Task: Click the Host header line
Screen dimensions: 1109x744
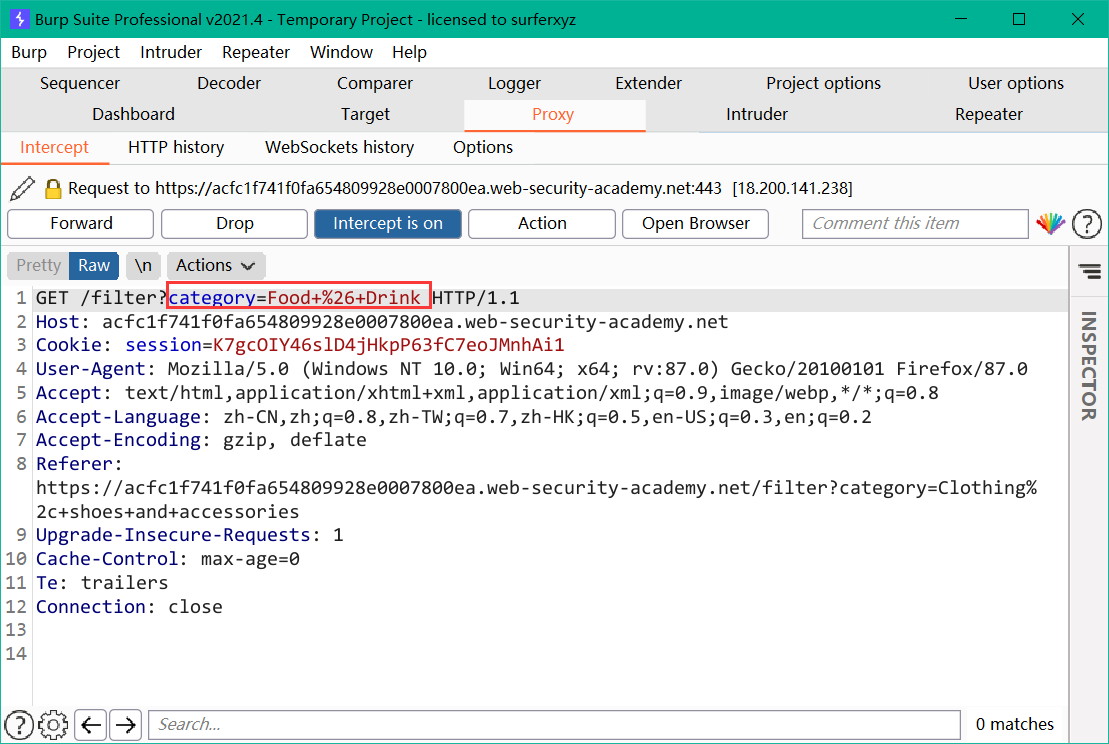Action: click(382, 322)
